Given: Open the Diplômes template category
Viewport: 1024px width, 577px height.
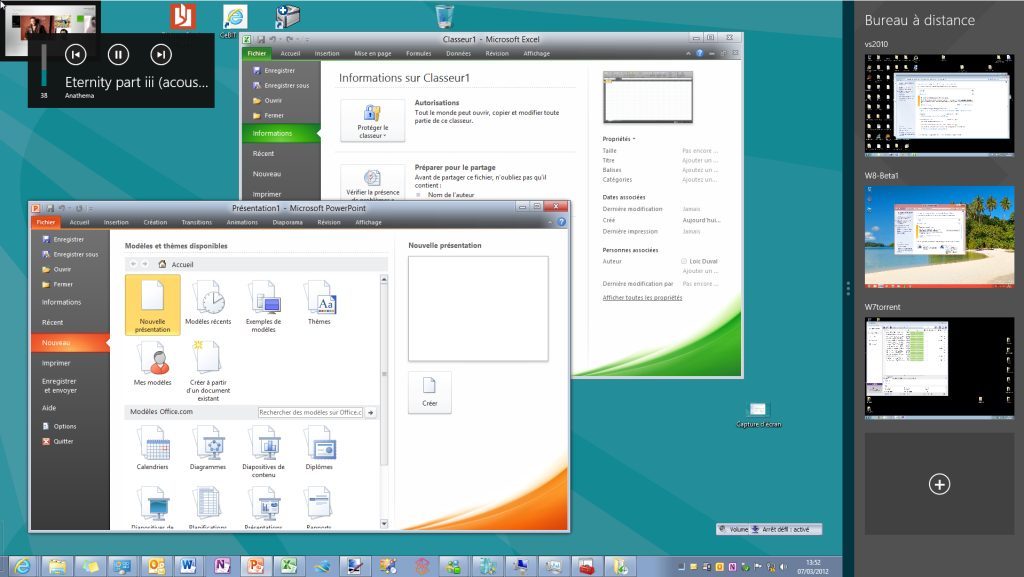Looking at the screenshot, I should [319, 447].
